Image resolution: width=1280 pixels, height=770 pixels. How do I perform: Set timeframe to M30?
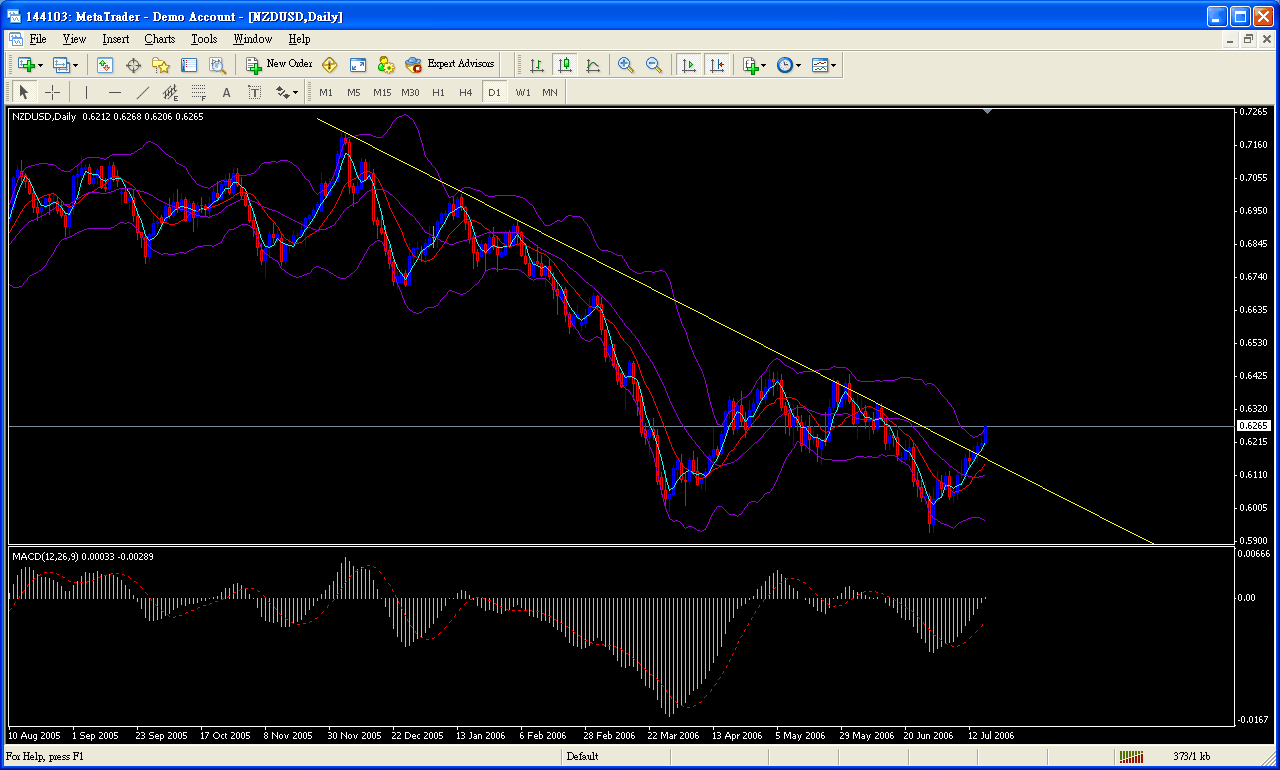pos(410,92)
